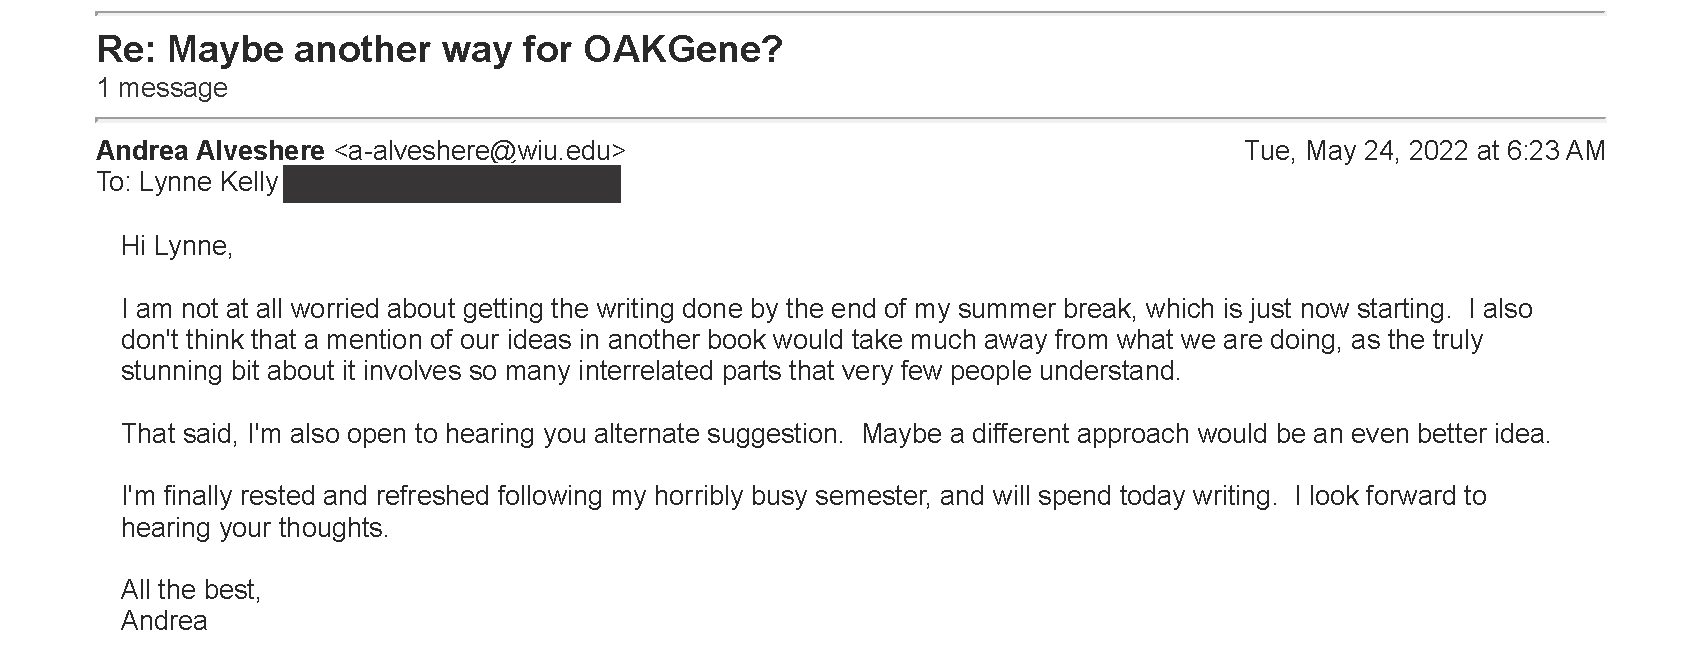Click recipient 'To: Lynne Kelly'
The height and width of the screenshot is (666, 1700).
pyautogui.click(x=187, y=183)
